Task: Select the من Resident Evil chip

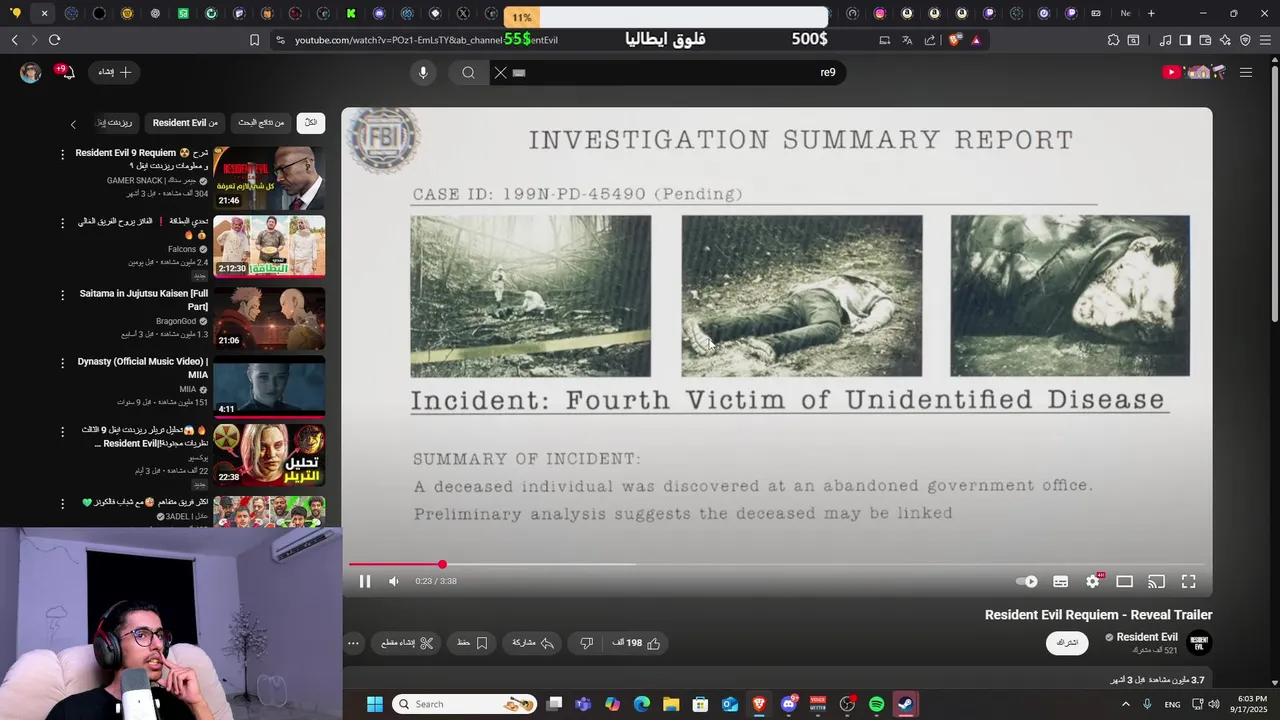Action: 185,122
